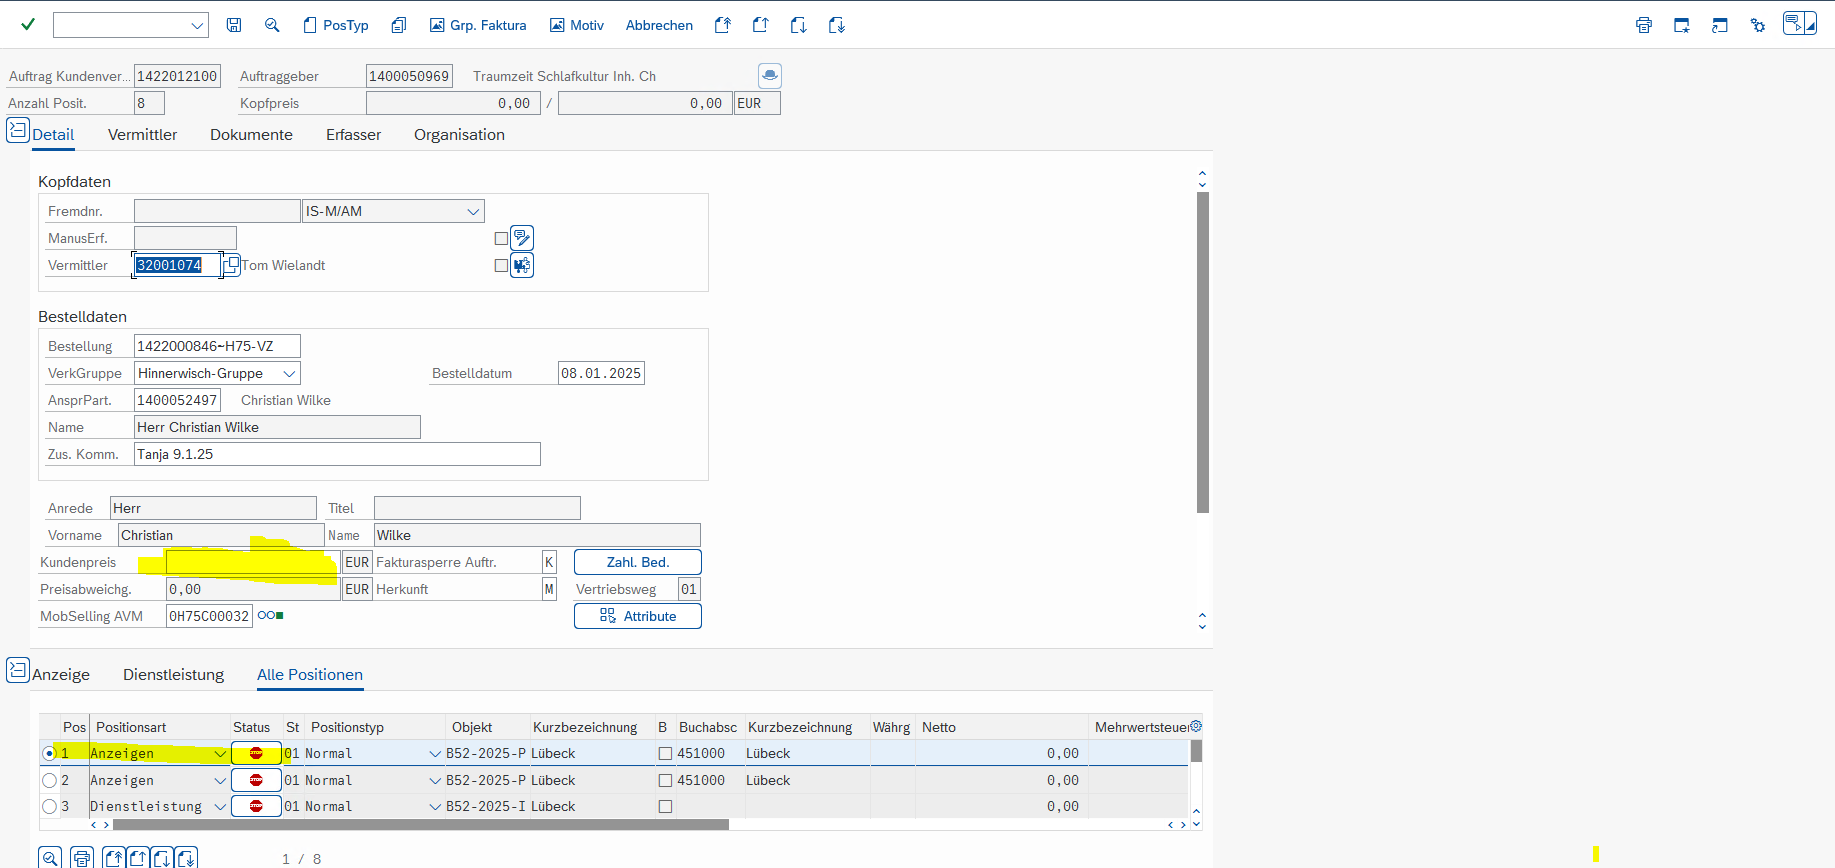Viewport: 1835px width, 868px height.
Task: Click the bottom first position page icon
Action: (x=114, y=857)
